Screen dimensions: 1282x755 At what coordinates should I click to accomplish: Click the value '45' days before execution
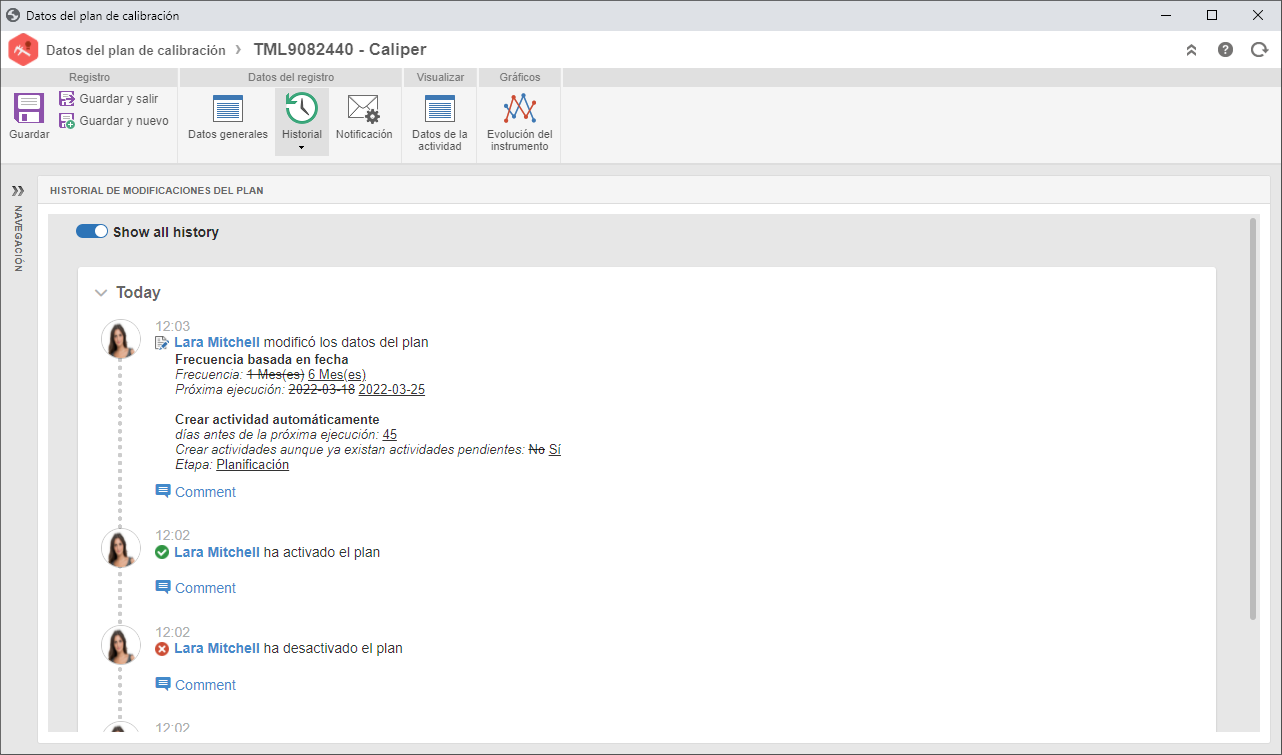pos(390,434)
